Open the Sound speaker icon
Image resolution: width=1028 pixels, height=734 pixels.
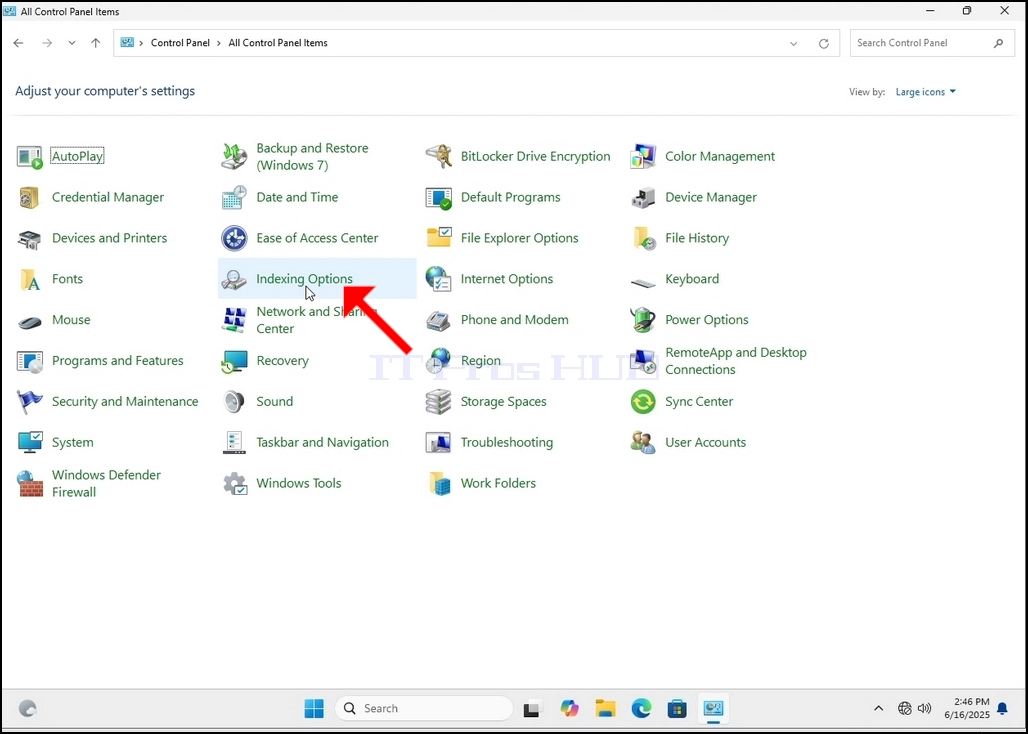click(234, 402)
